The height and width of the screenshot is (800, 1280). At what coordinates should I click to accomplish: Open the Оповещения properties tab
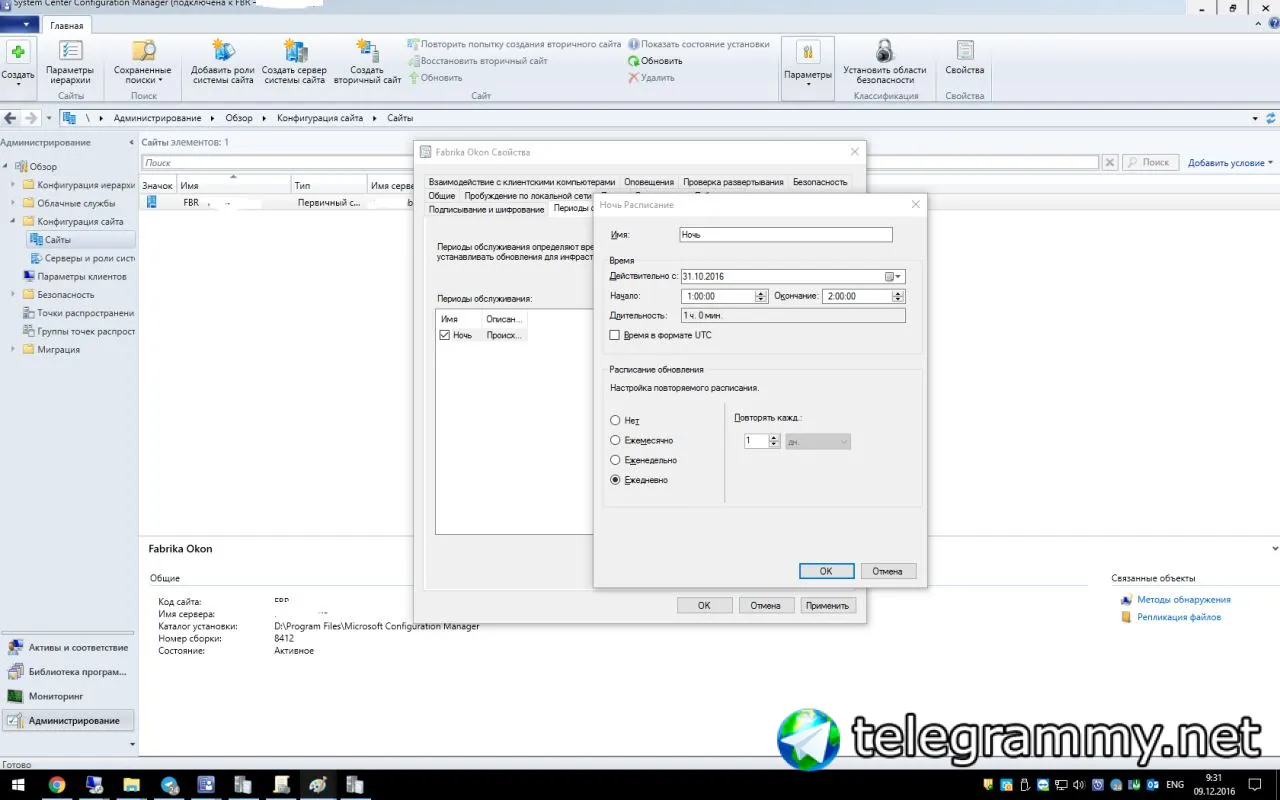[x=649, y=182]
